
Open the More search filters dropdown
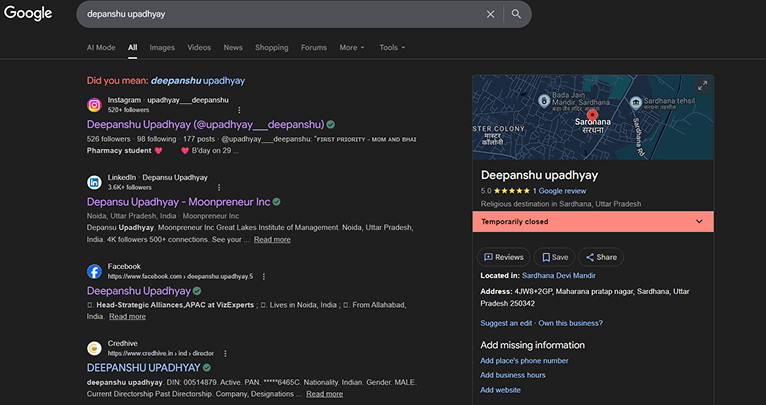tap(351, 47)
